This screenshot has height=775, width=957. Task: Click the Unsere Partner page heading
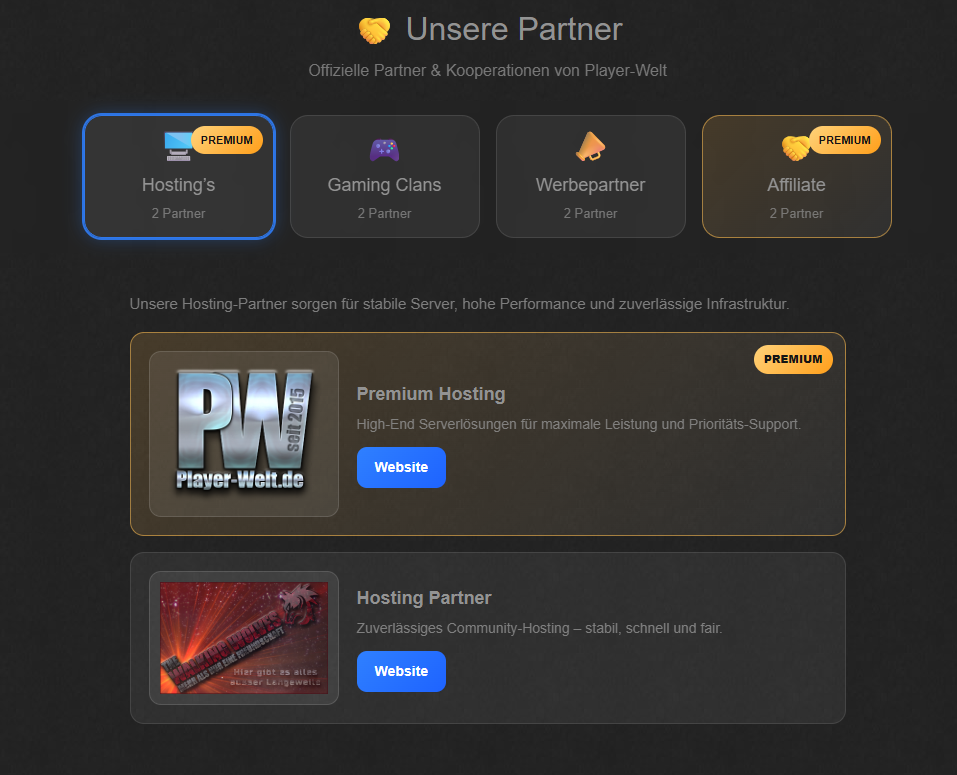click(514, 30)
